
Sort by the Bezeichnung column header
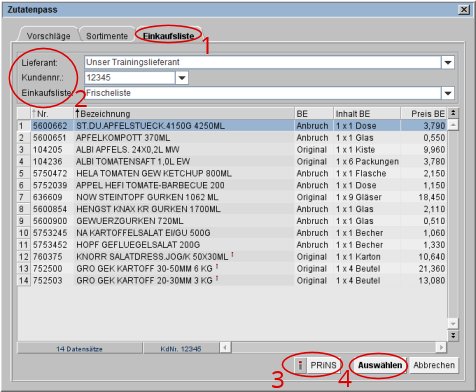pos(184,114)
